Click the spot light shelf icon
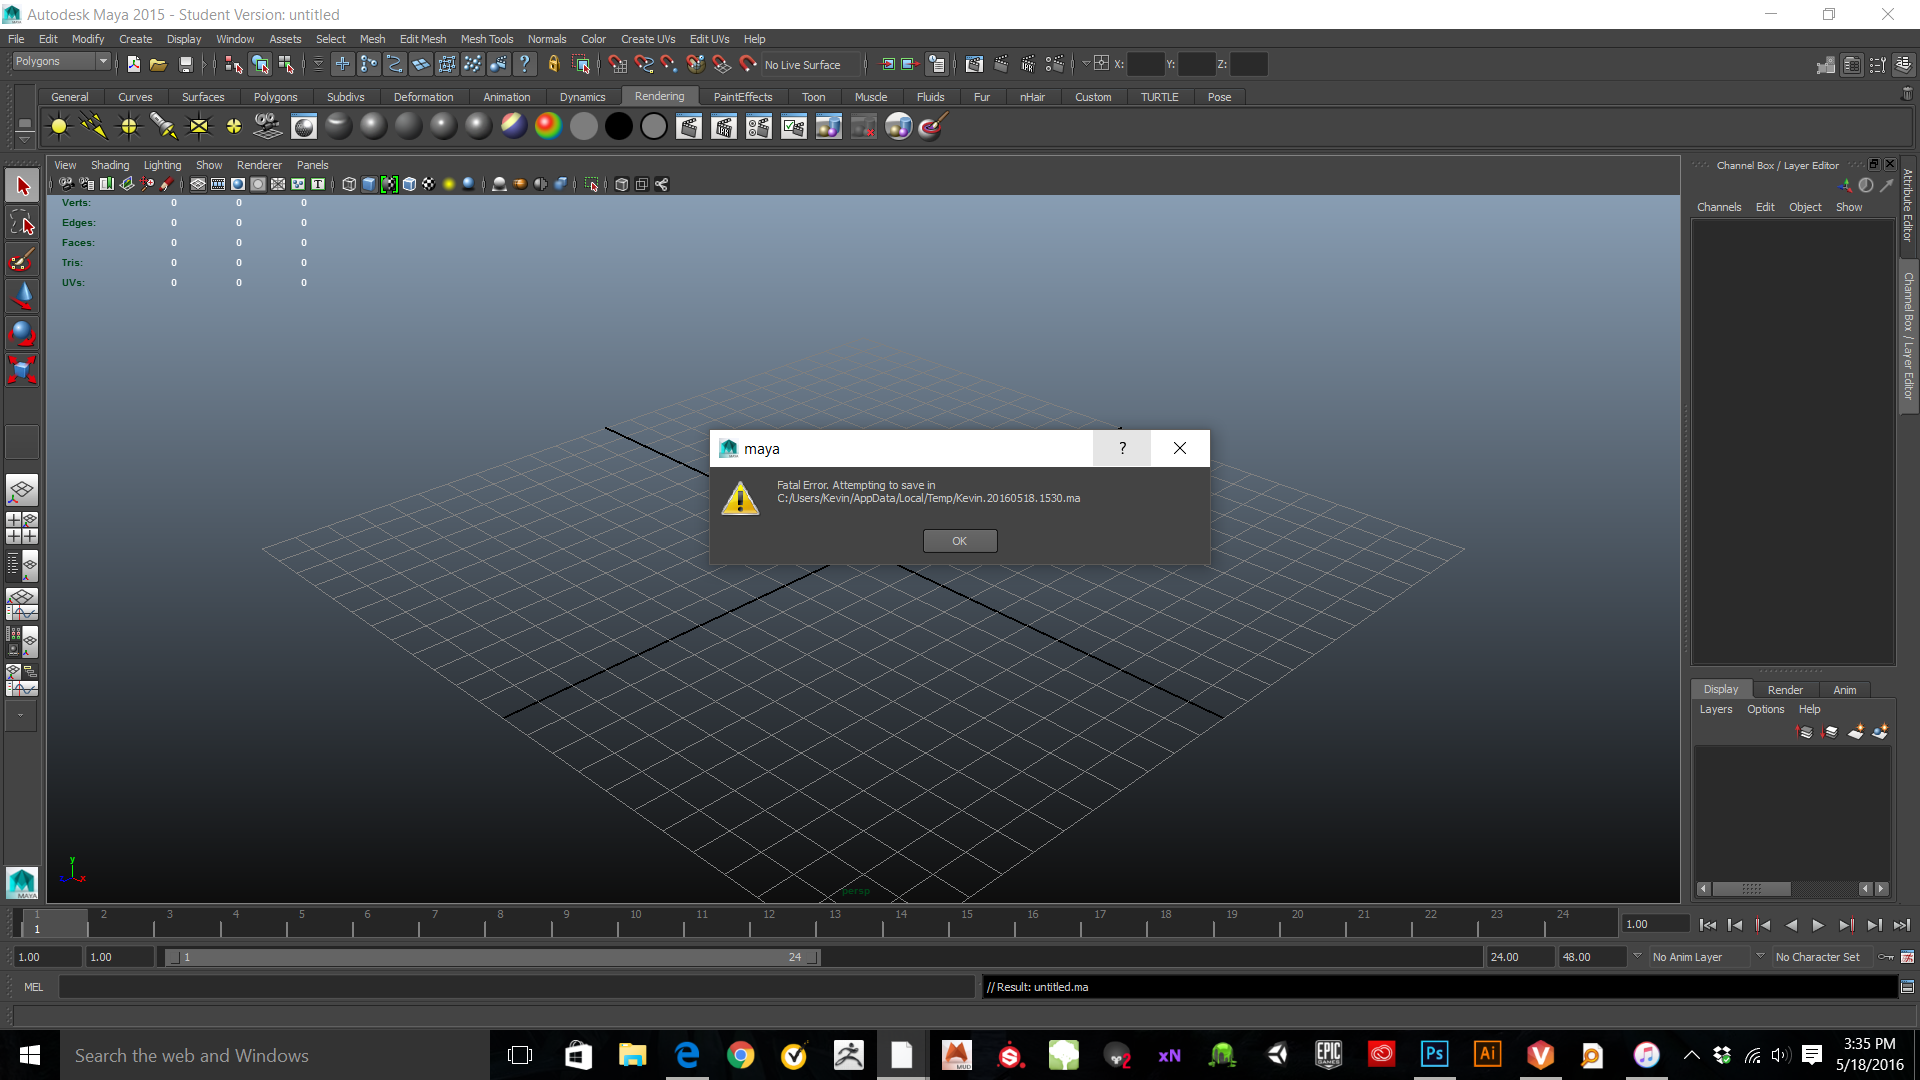This screenshot has width=1920, height=1080. (163, 127)
